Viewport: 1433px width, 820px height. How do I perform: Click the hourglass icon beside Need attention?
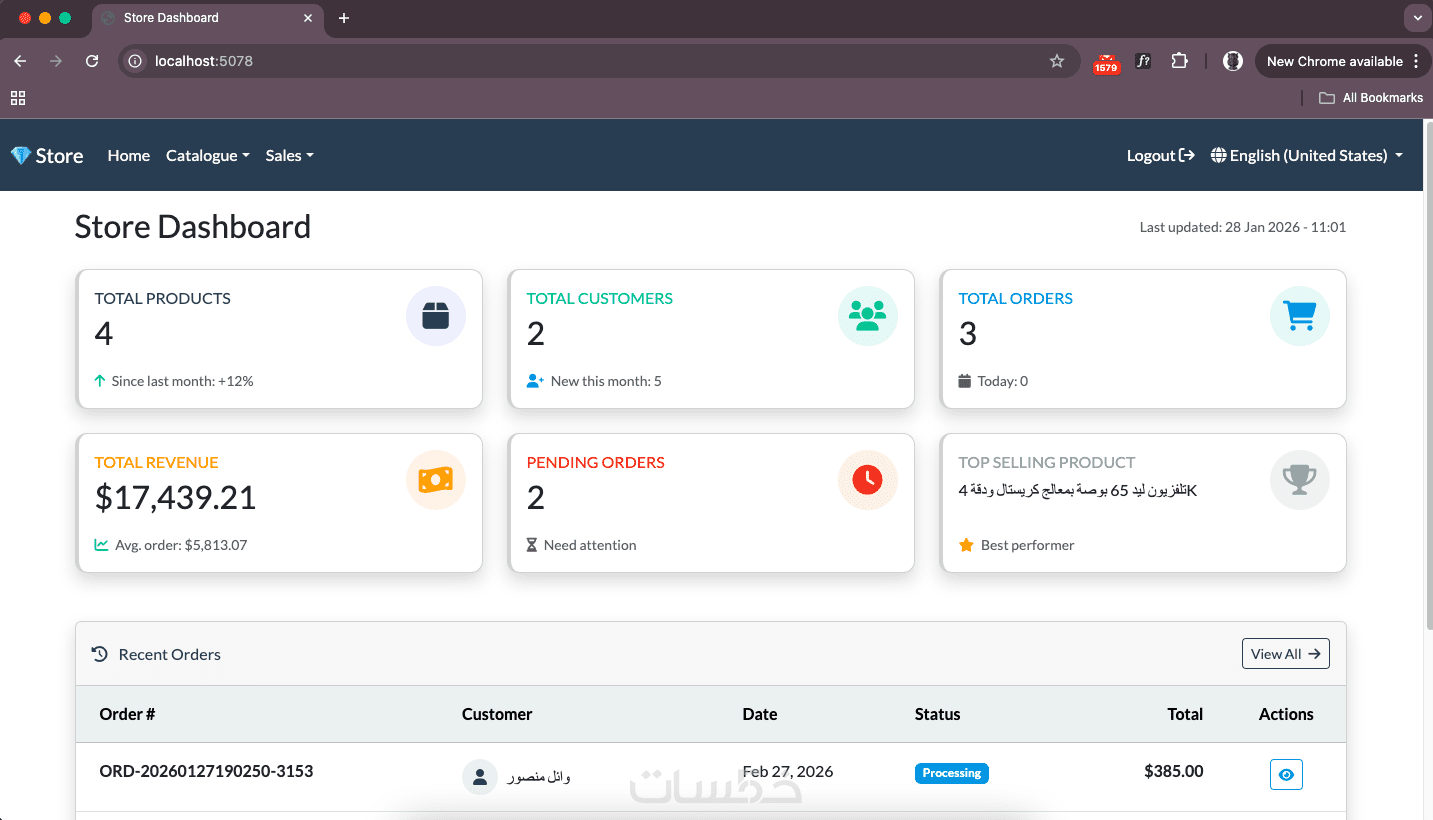point(532,545)
